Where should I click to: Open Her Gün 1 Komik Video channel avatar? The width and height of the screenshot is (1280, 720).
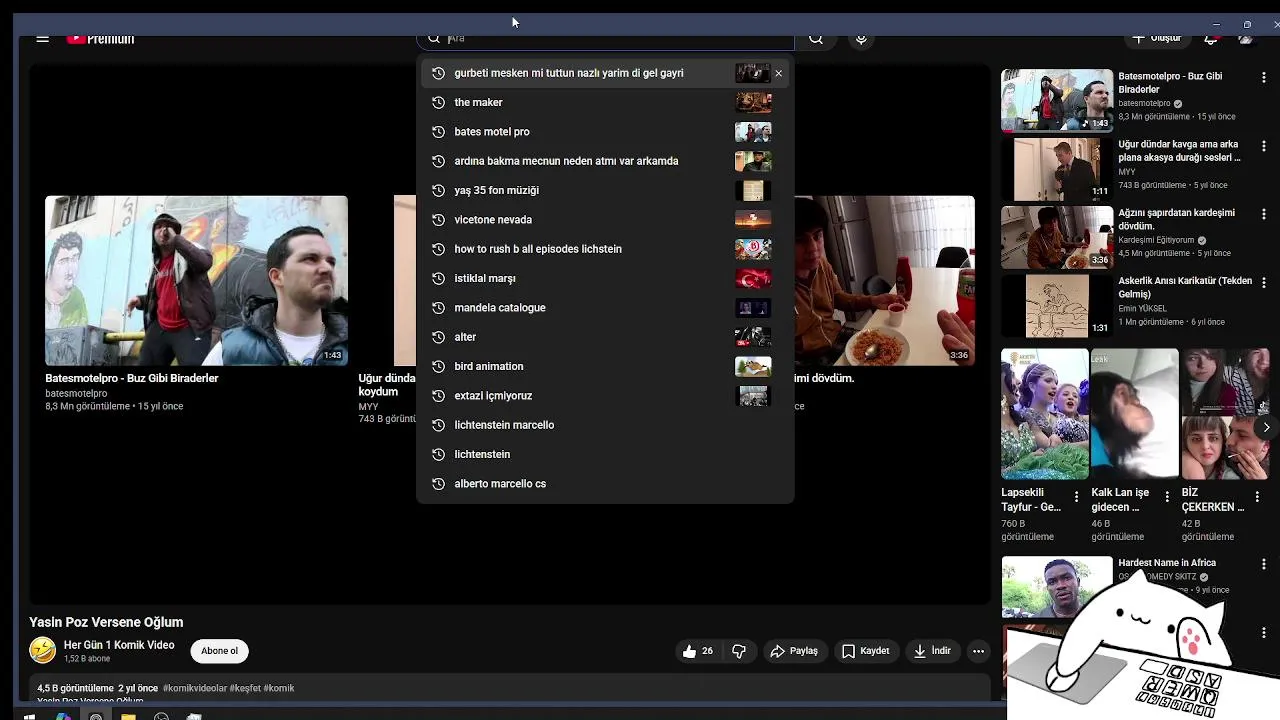coord(42,650)
